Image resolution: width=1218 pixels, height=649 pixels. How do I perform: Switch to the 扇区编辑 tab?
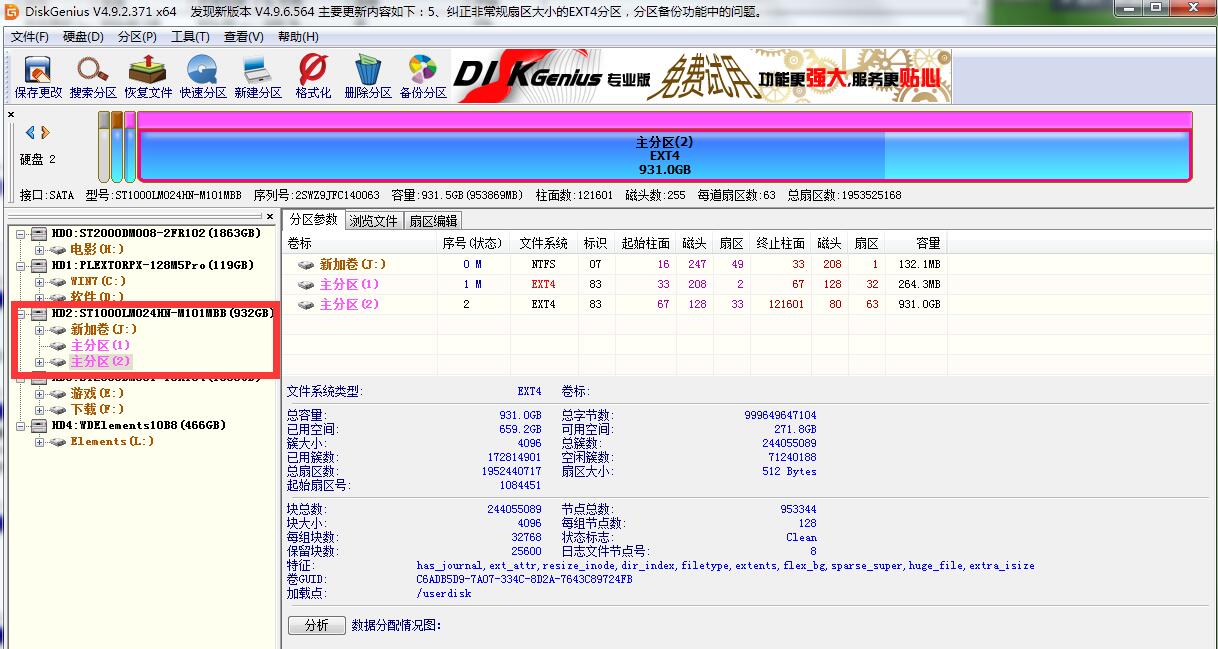point(433,221)
